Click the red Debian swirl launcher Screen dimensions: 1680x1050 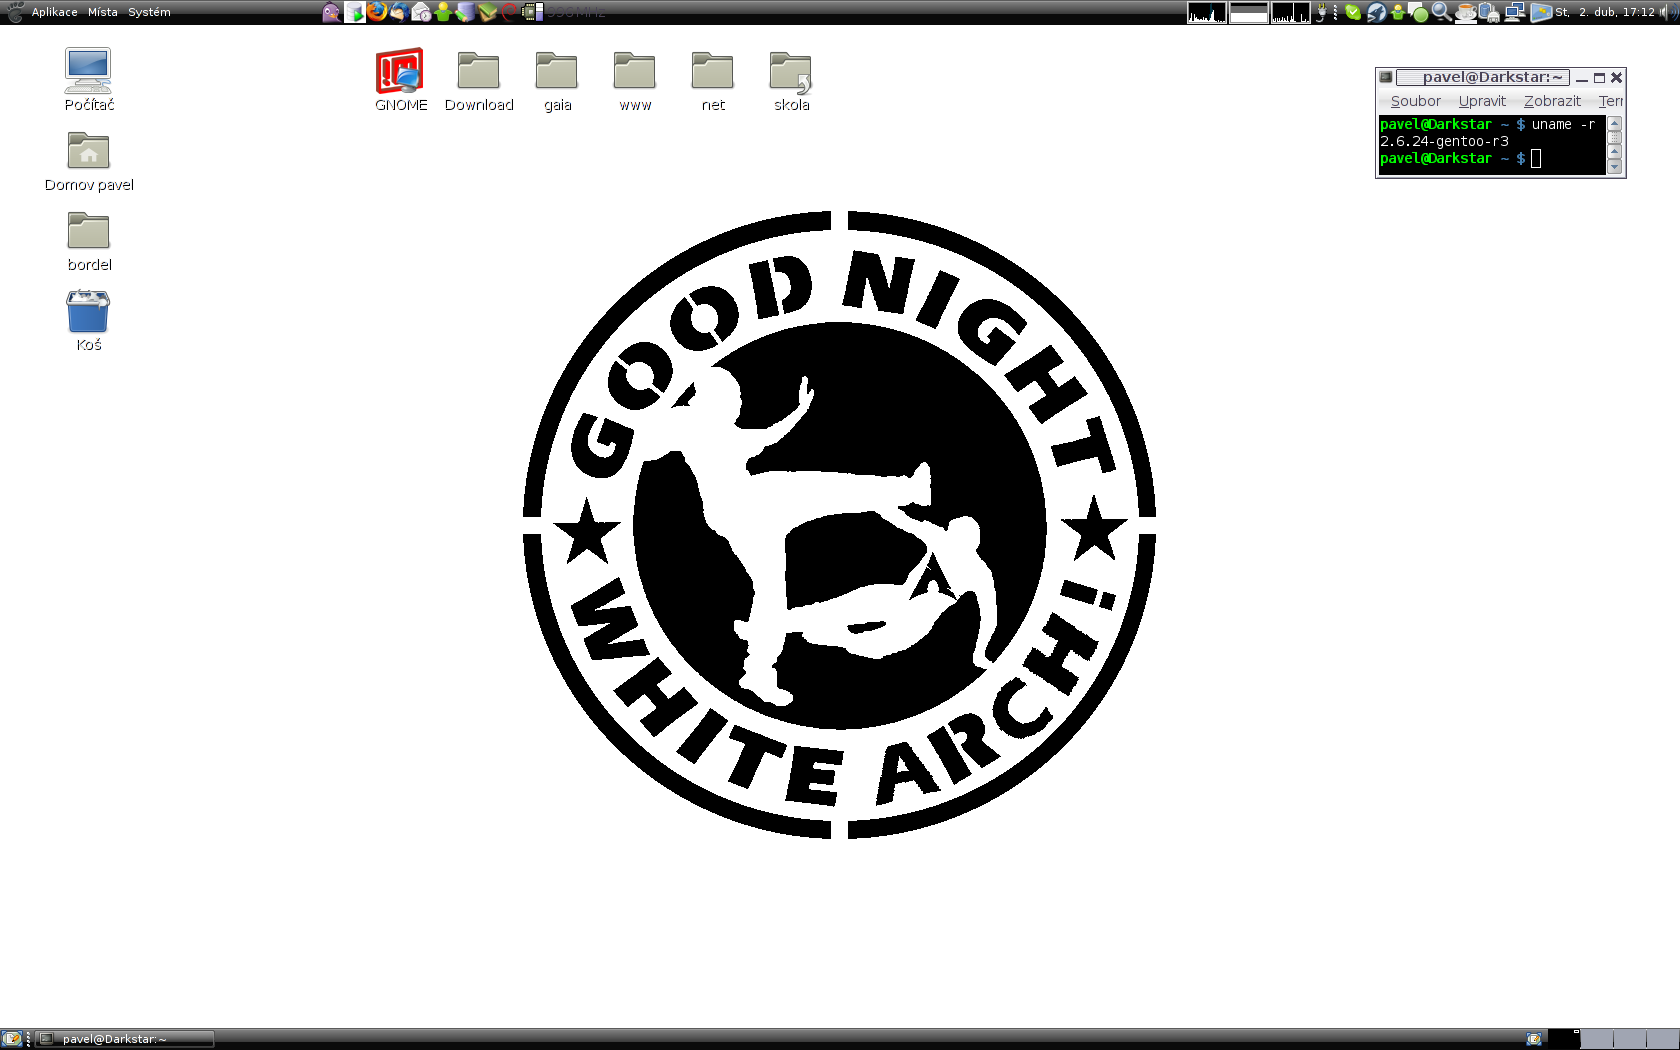pyautogui.click(x=509, y=12)
